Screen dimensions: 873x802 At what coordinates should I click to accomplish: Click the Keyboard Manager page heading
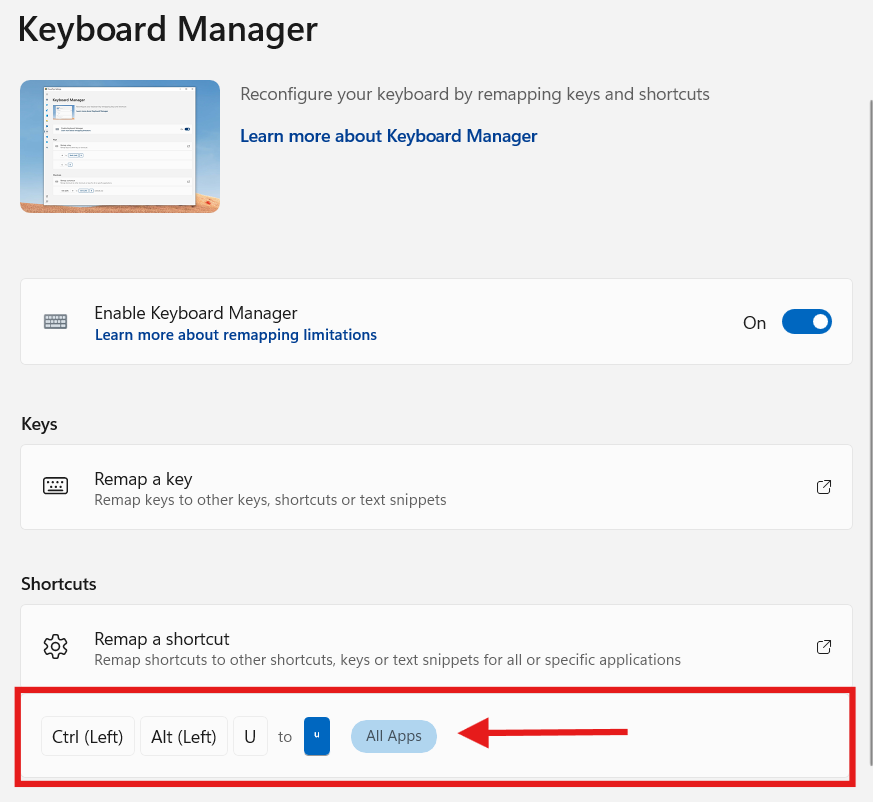(x=168, y=30)
